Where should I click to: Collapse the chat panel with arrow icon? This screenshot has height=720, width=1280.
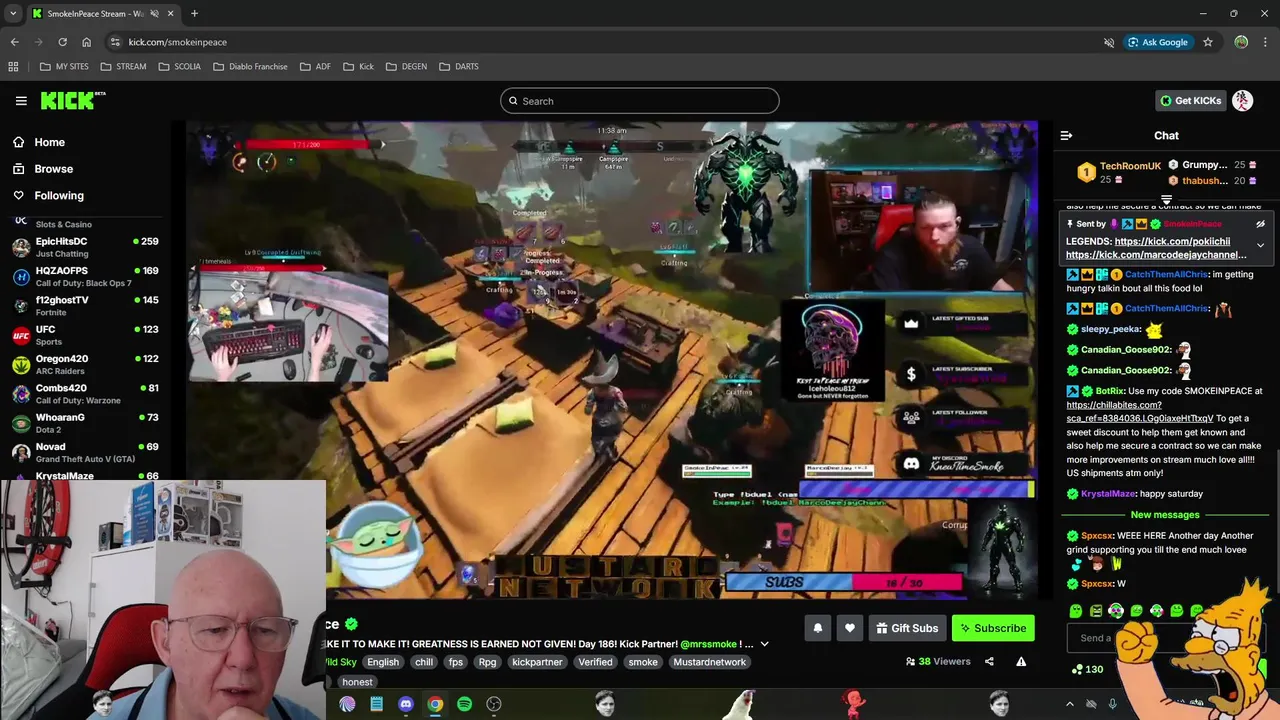[1066, 136]
